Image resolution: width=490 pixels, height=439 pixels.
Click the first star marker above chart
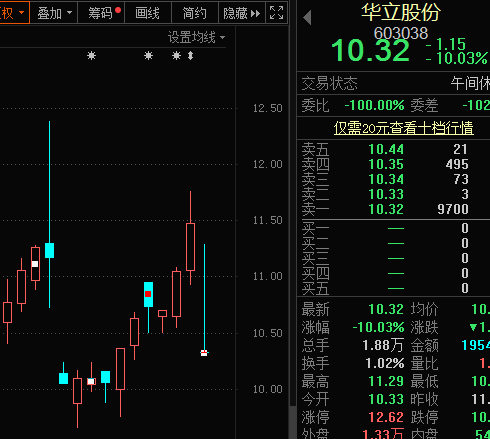(x=91, y=55)
